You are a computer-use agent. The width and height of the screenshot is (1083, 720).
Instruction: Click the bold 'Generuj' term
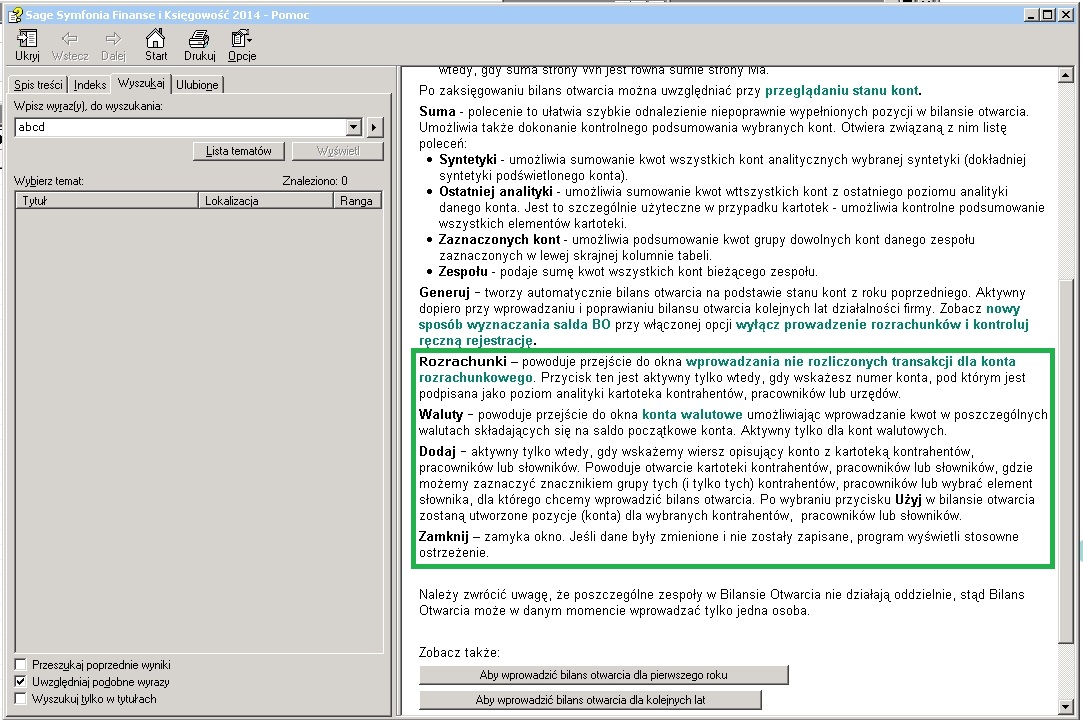(444, 292)
